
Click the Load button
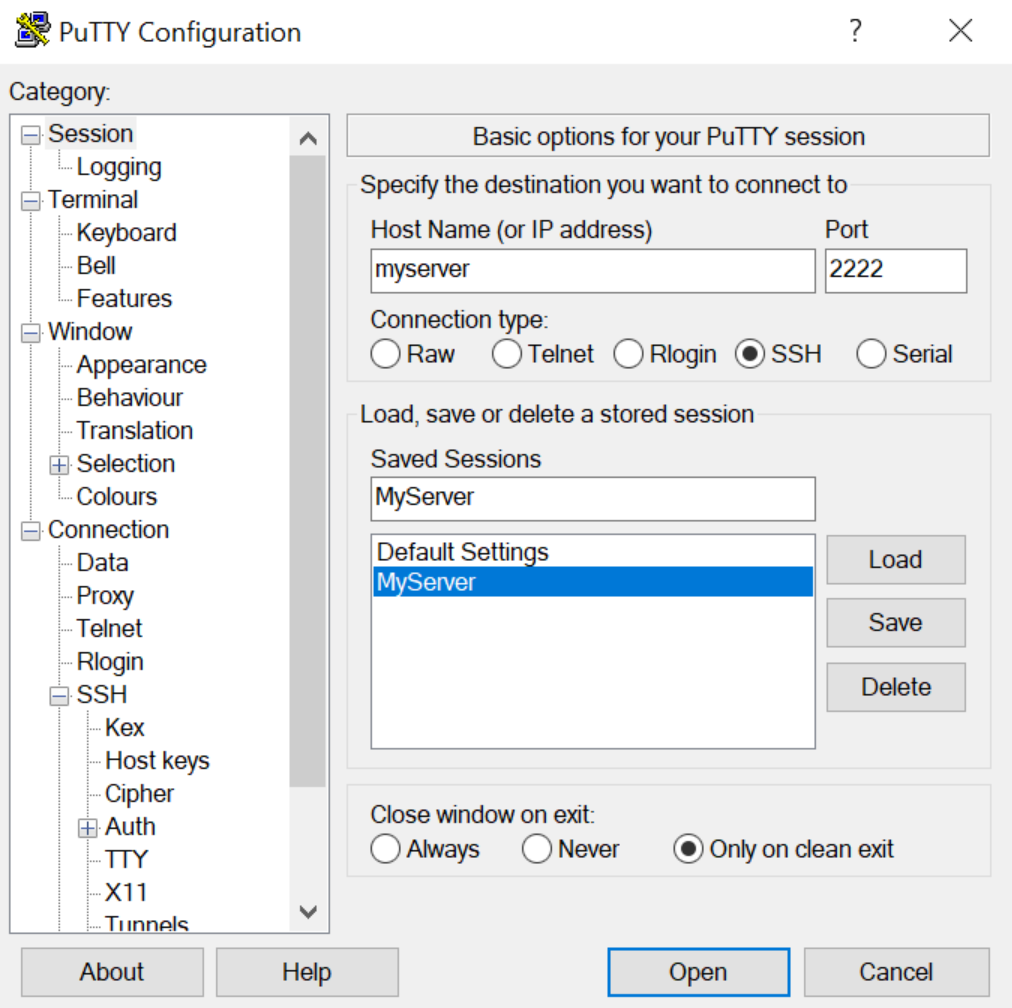(x=895, y=559)
